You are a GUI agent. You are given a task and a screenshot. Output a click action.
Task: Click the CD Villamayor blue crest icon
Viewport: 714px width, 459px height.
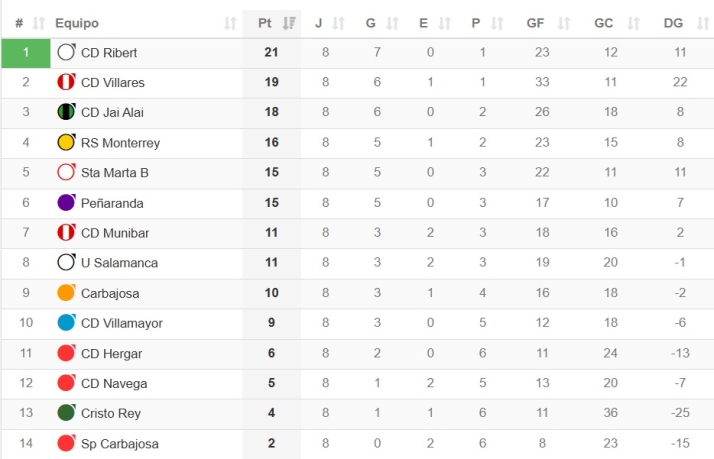pyautogui.click(x=66, y=322)
